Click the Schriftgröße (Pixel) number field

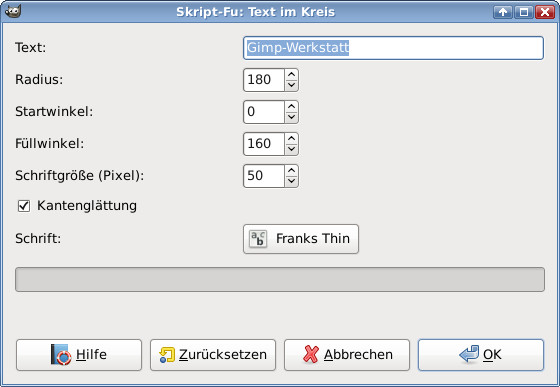[x=264, y=176]
